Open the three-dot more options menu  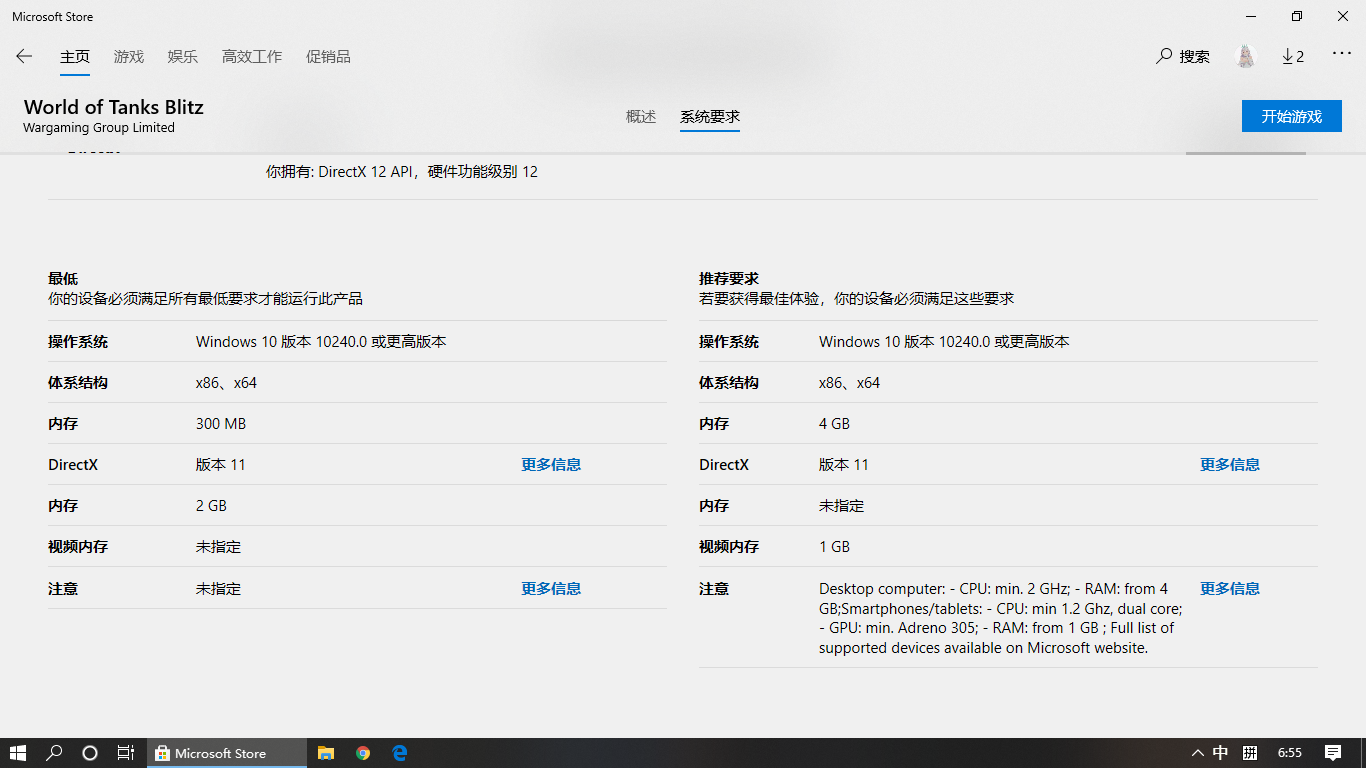[x=1342, y=55]
